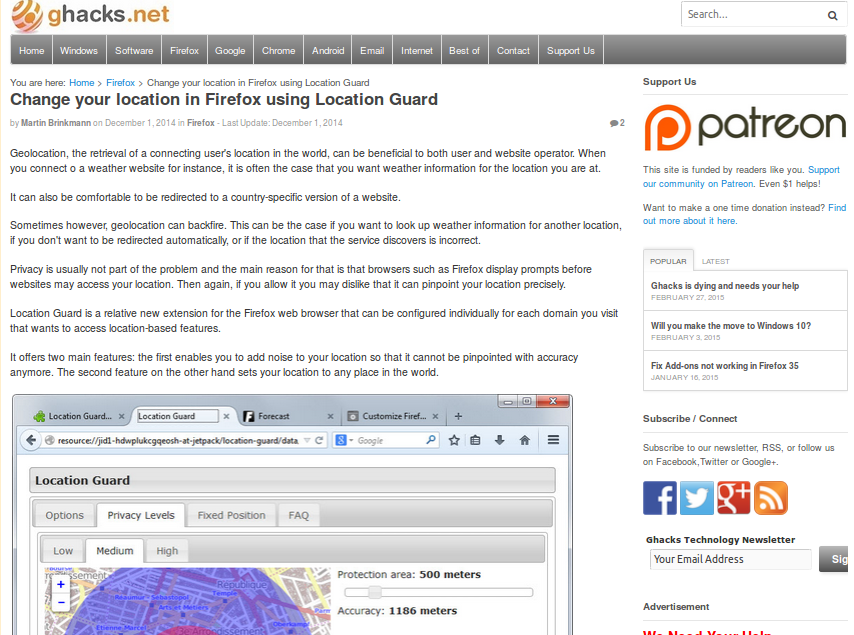
Task: Select the first Location Guard browser tab
Action: [x=79, y=416]
